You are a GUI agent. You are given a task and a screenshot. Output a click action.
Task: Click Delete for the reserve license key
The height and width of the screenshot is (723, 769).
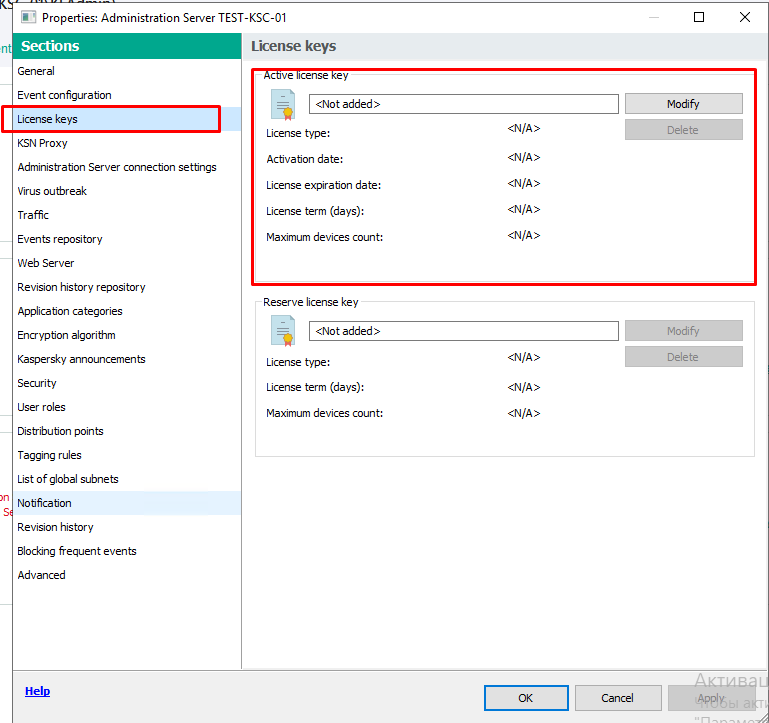(x=684, y=357)
